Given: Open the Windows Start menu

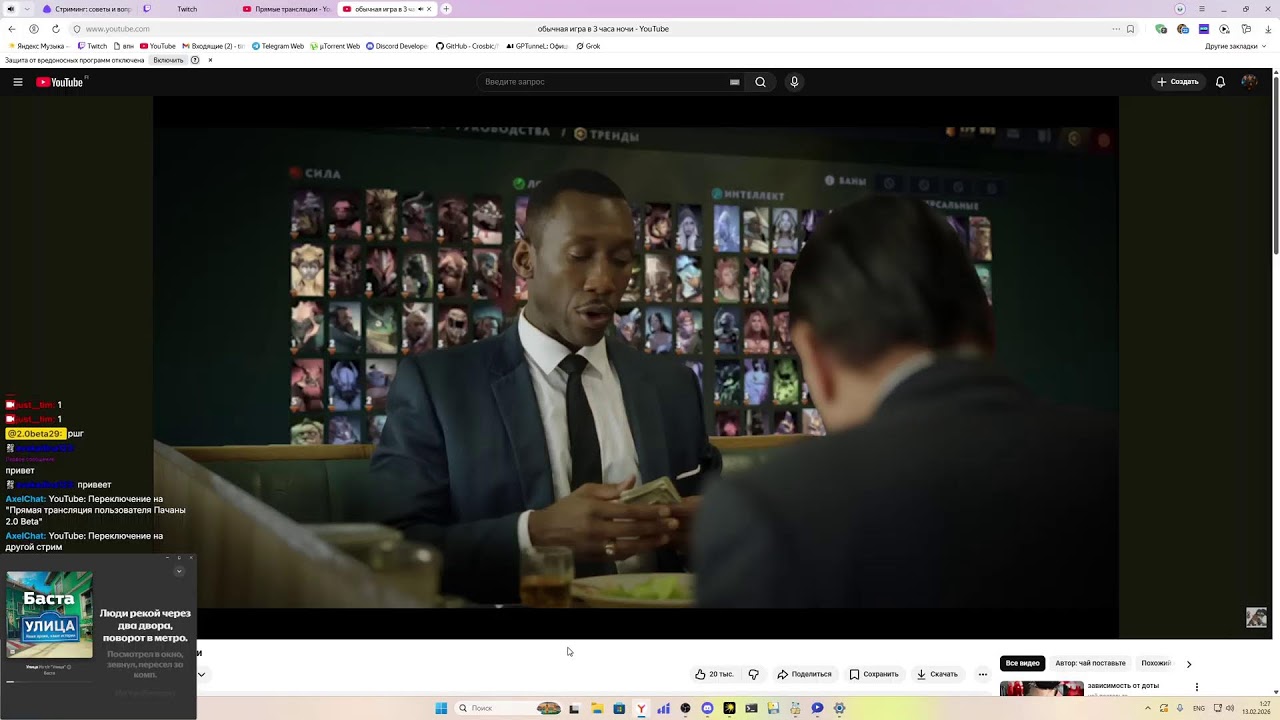Looking at the screenshot, I should point(441,708).
